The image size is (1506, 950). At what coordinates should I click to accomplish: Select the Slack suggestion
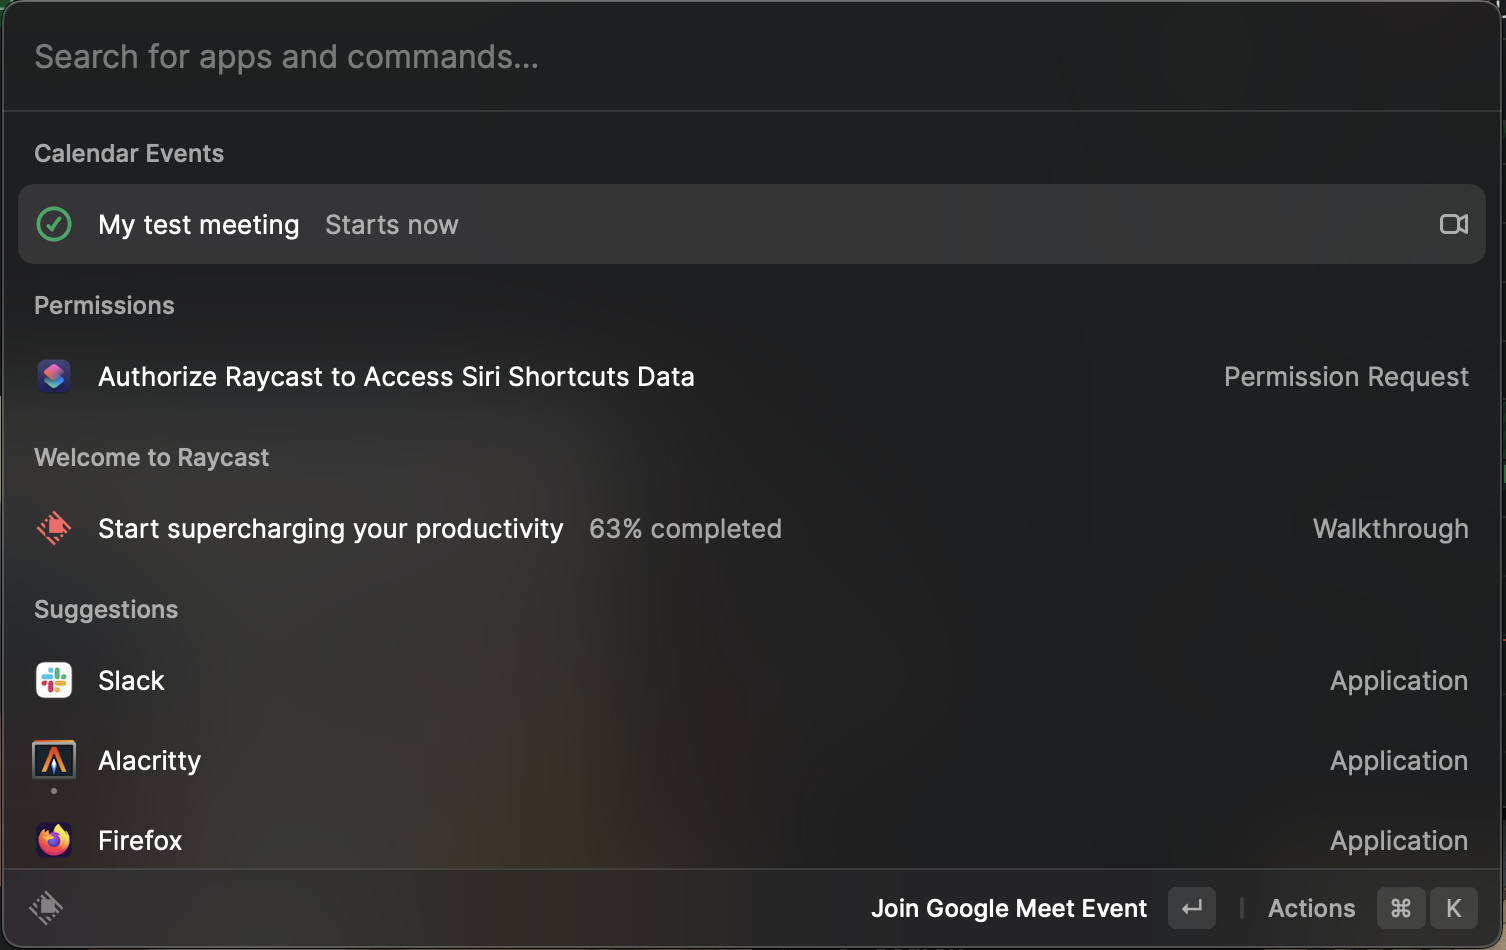[x=752, y=680]
